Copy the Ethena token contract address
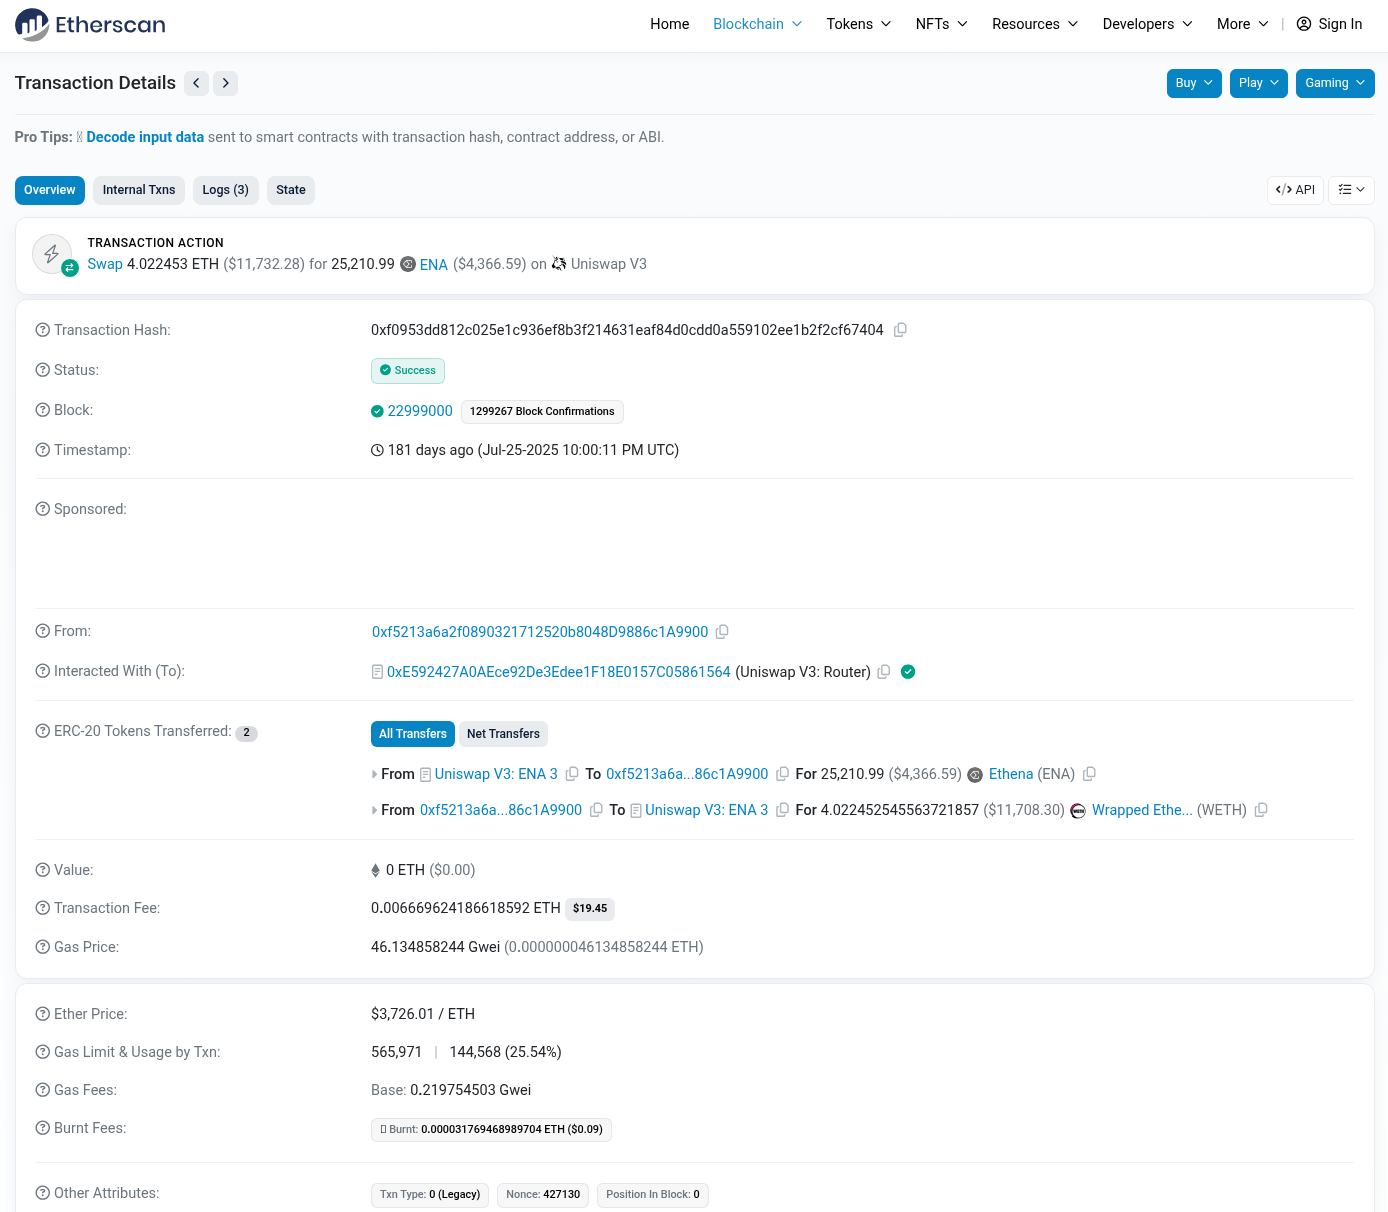The height and width of the screenshot is (1212, 1388). (1089, 774)
